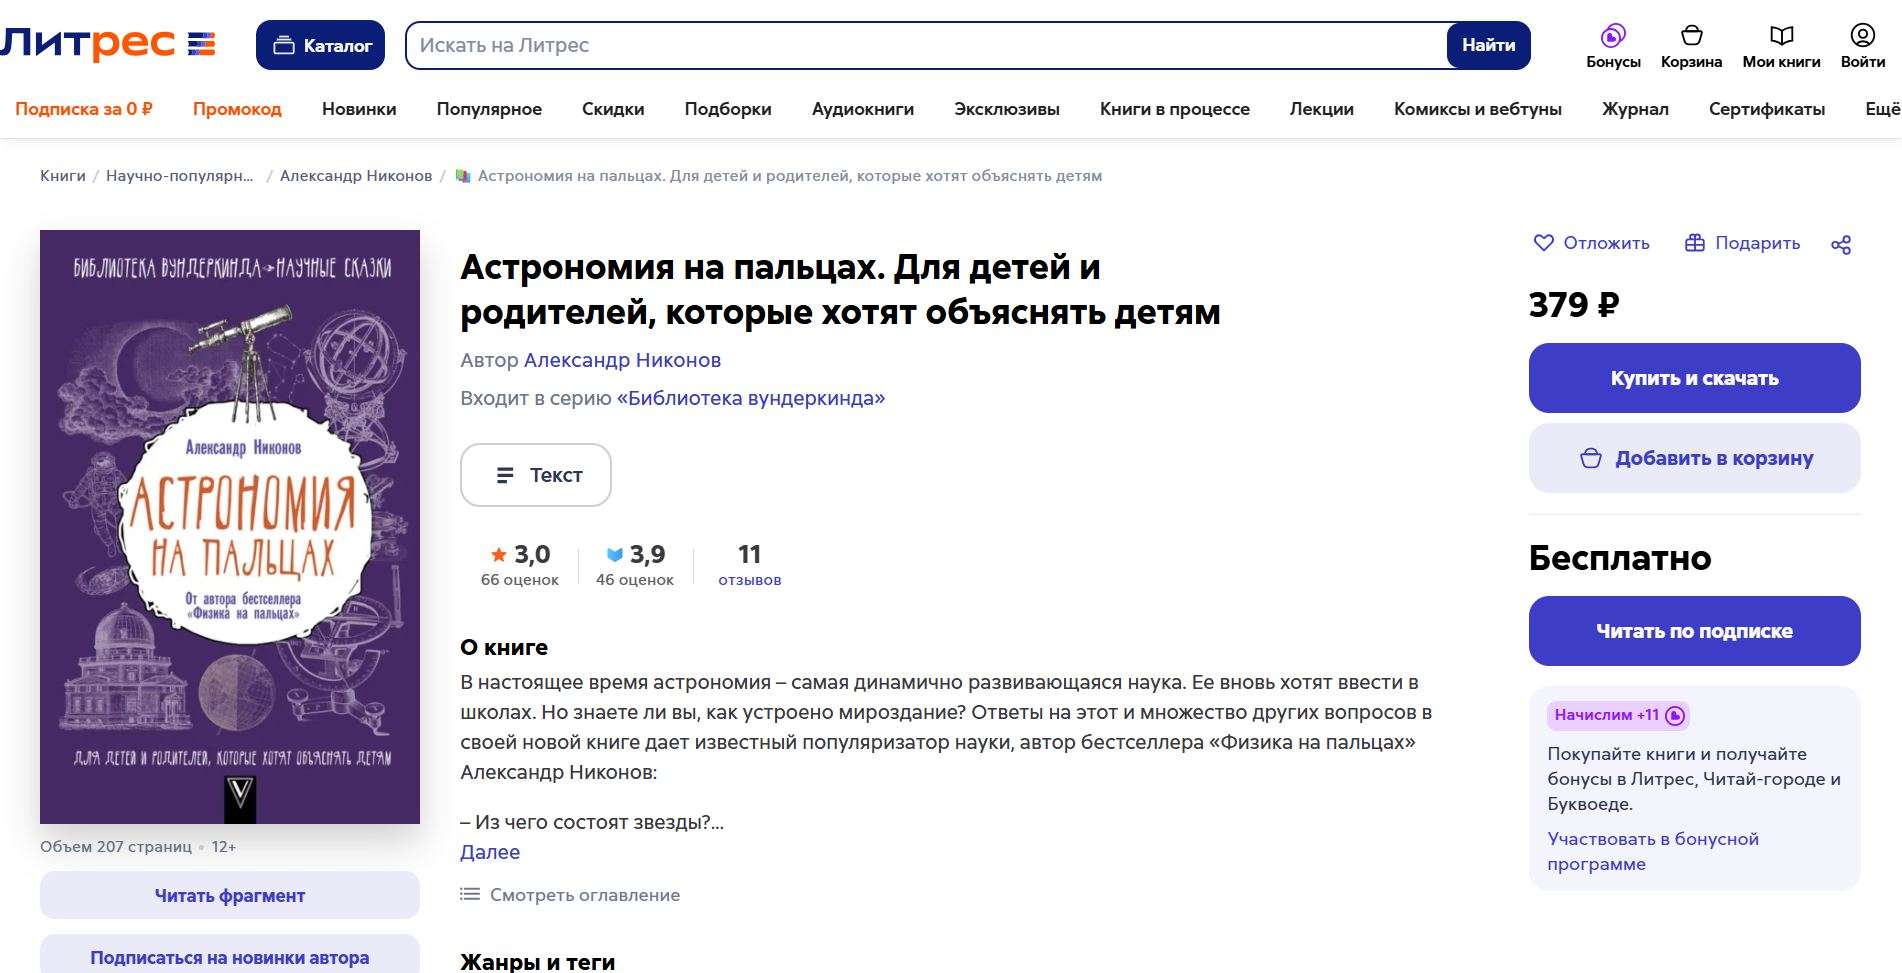Go to Новинки section
Screen dimensions: 1902x973
359,109
